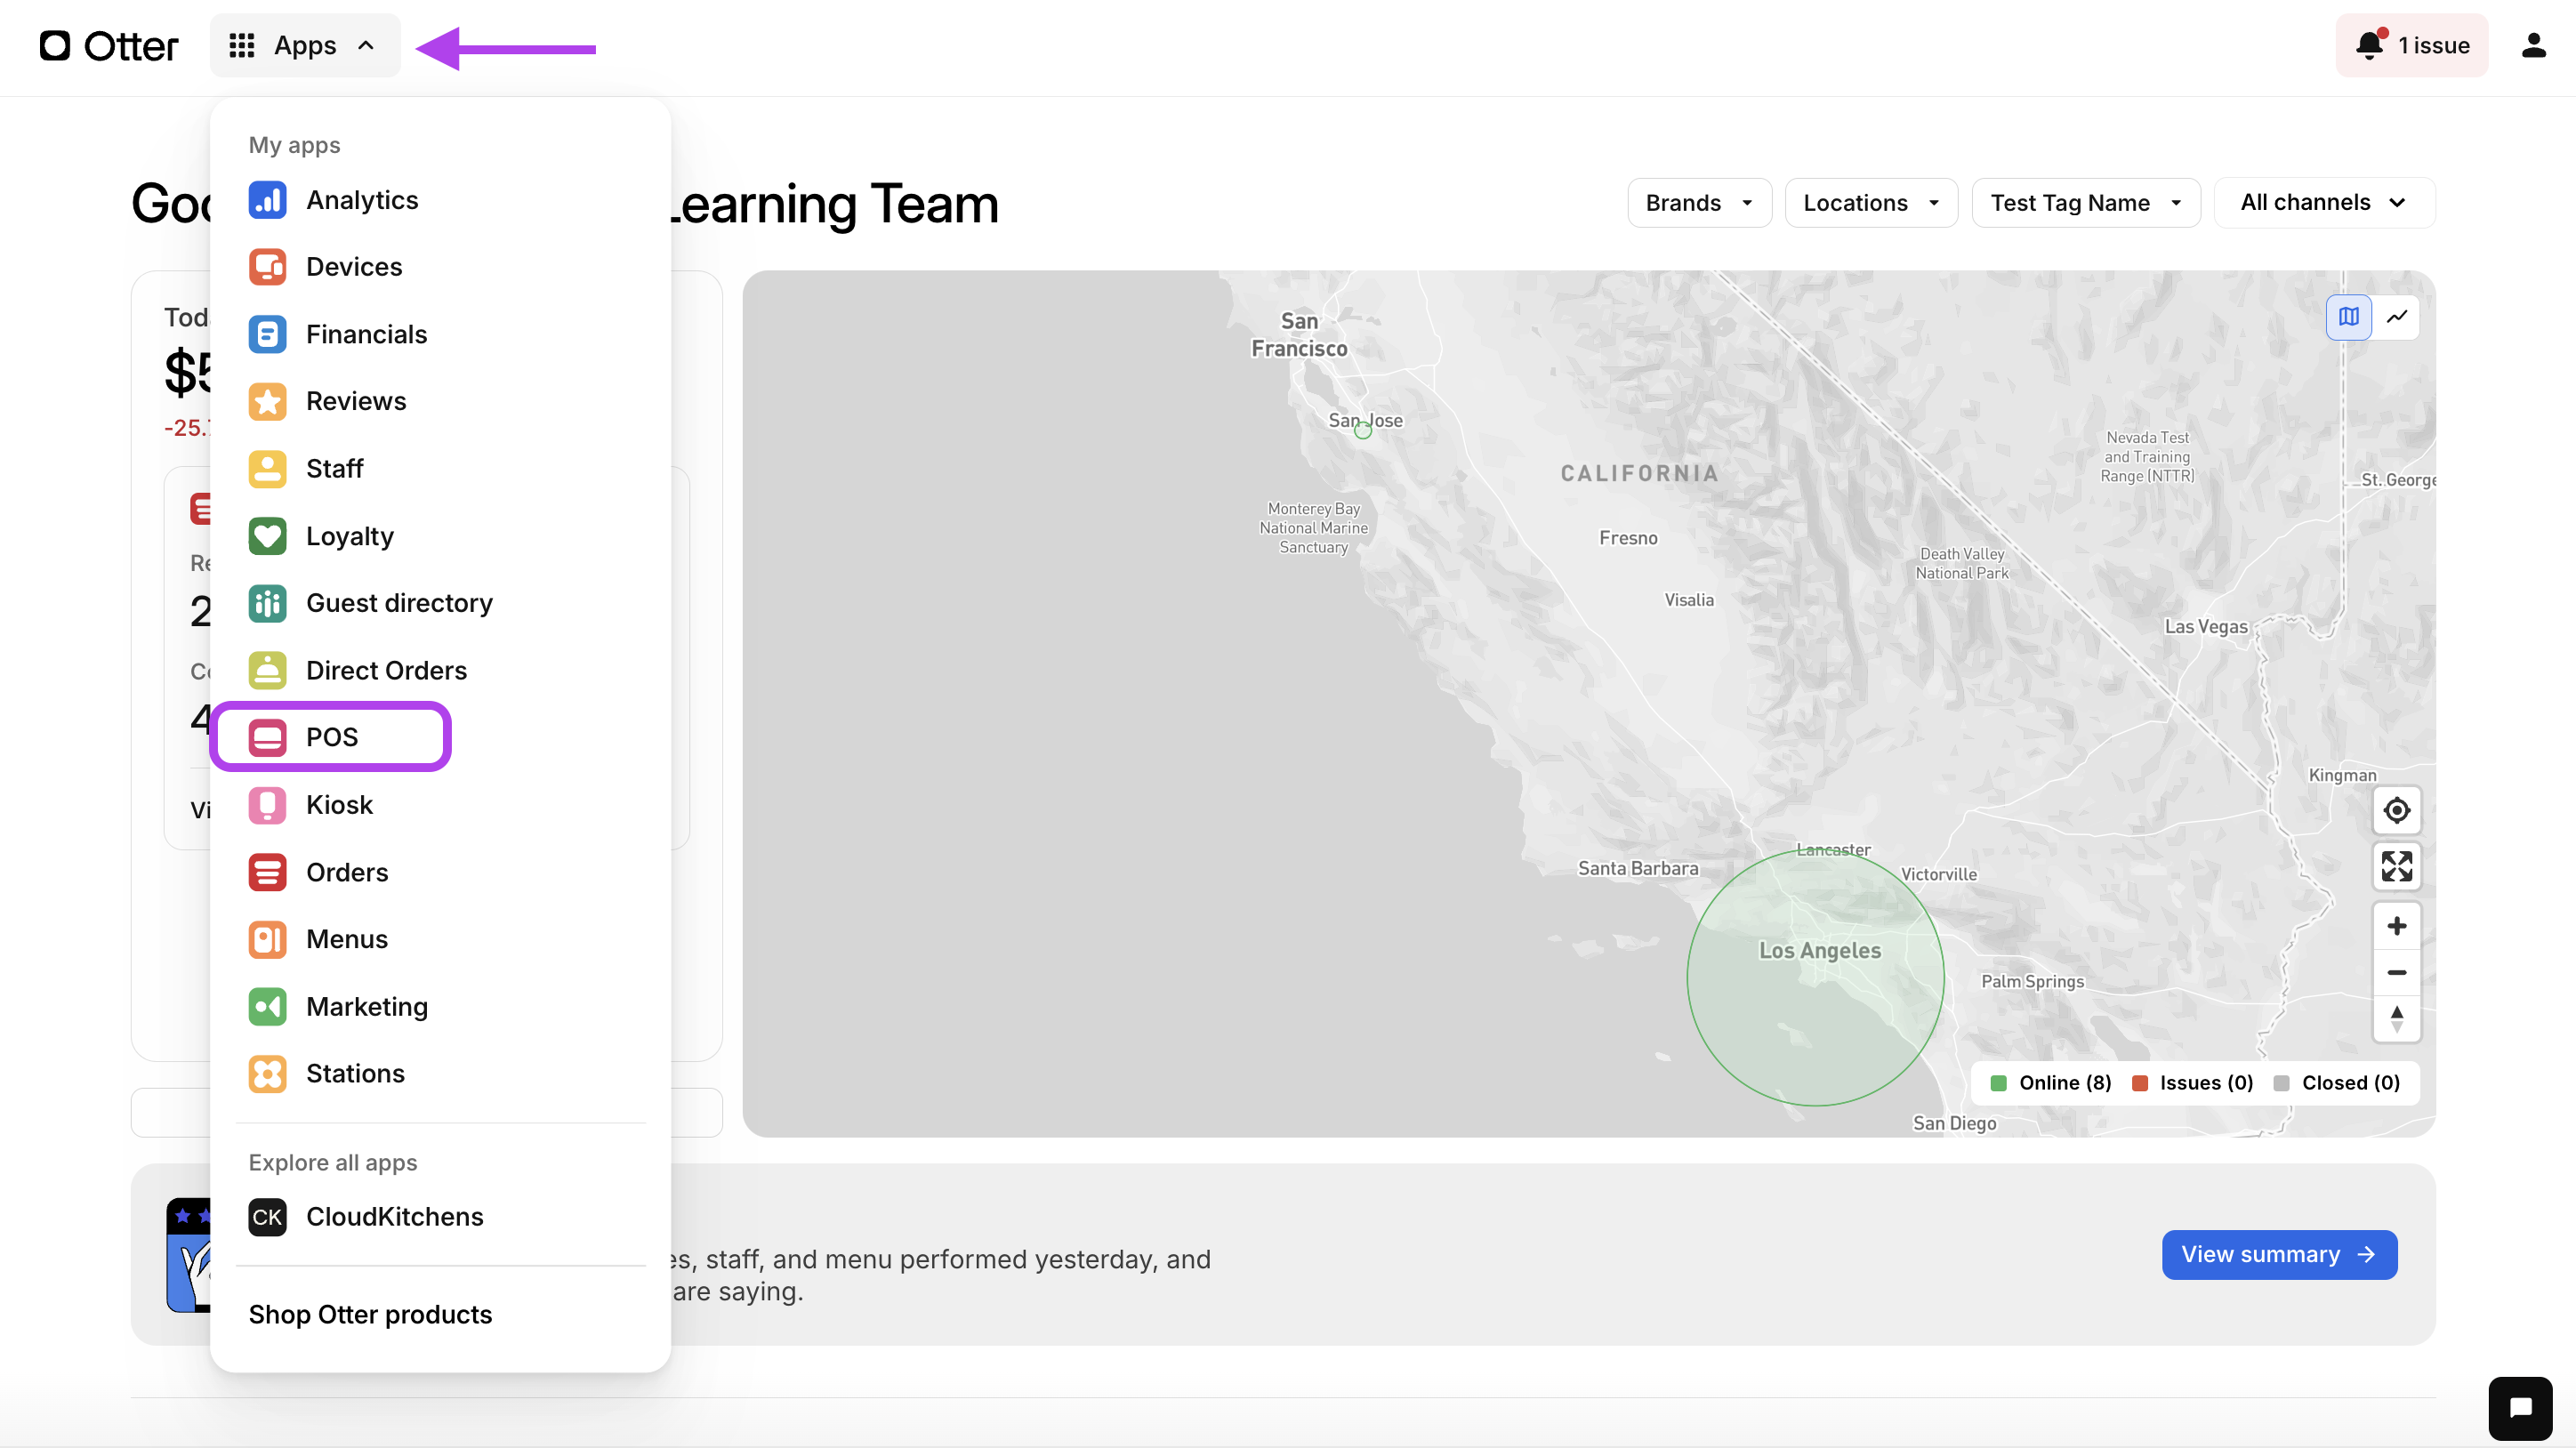Expand the Brands filter dropdown
The height and width of the screenshot is (1448, 2576).
[1699, 203]
